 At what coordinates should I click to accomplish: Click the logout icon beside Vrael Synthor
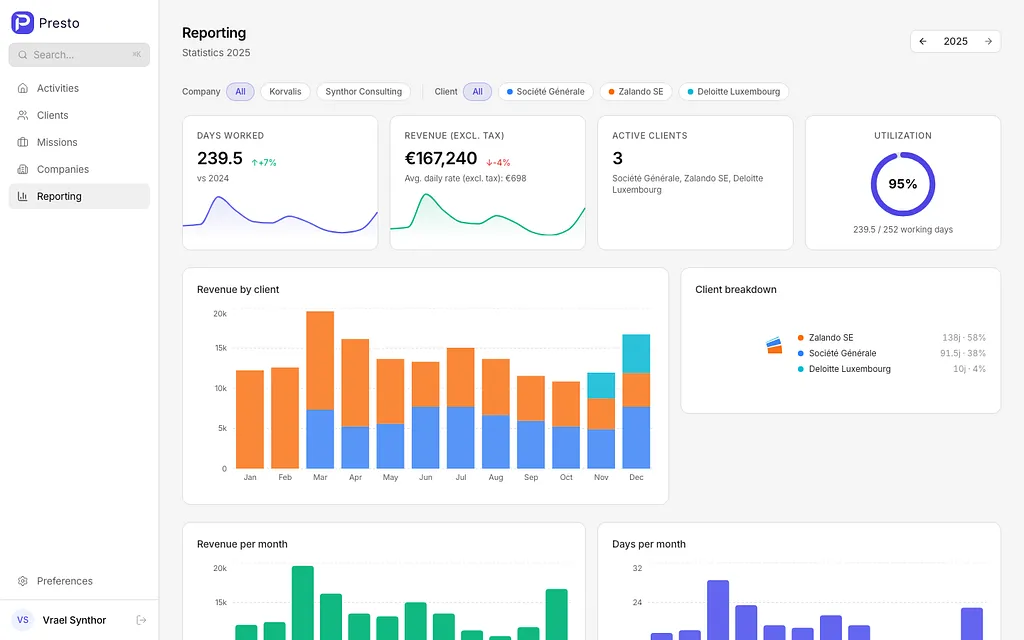pos(141,620)
